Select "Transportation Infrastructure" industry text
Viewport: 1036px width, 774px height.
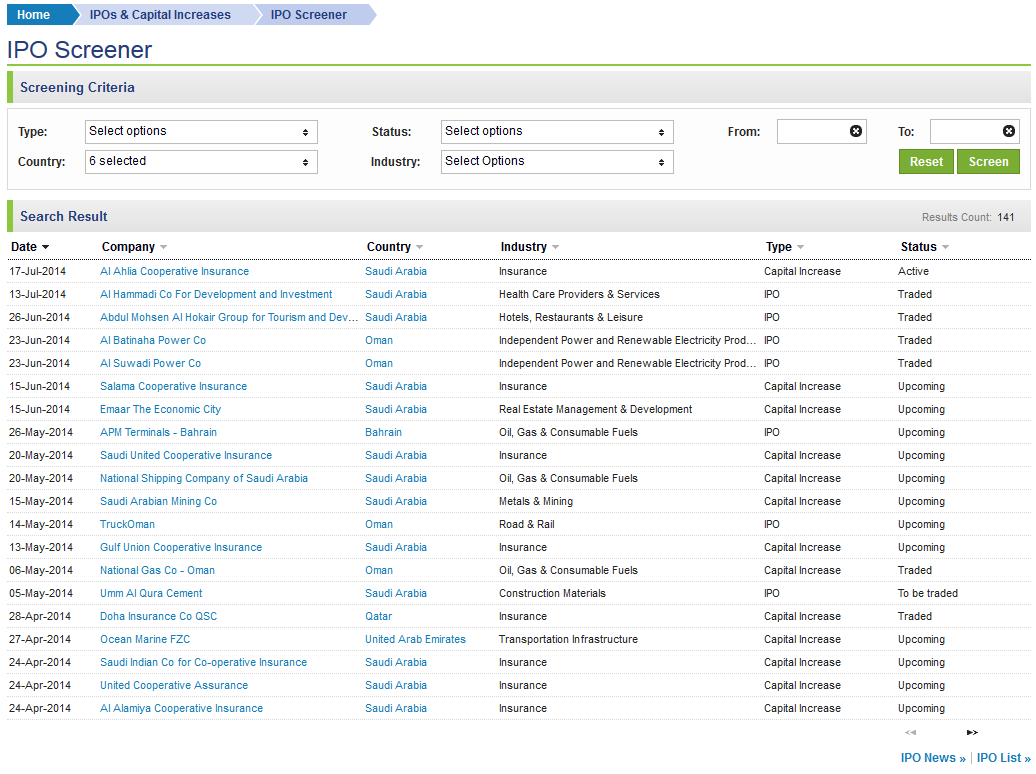coord(568,640)
